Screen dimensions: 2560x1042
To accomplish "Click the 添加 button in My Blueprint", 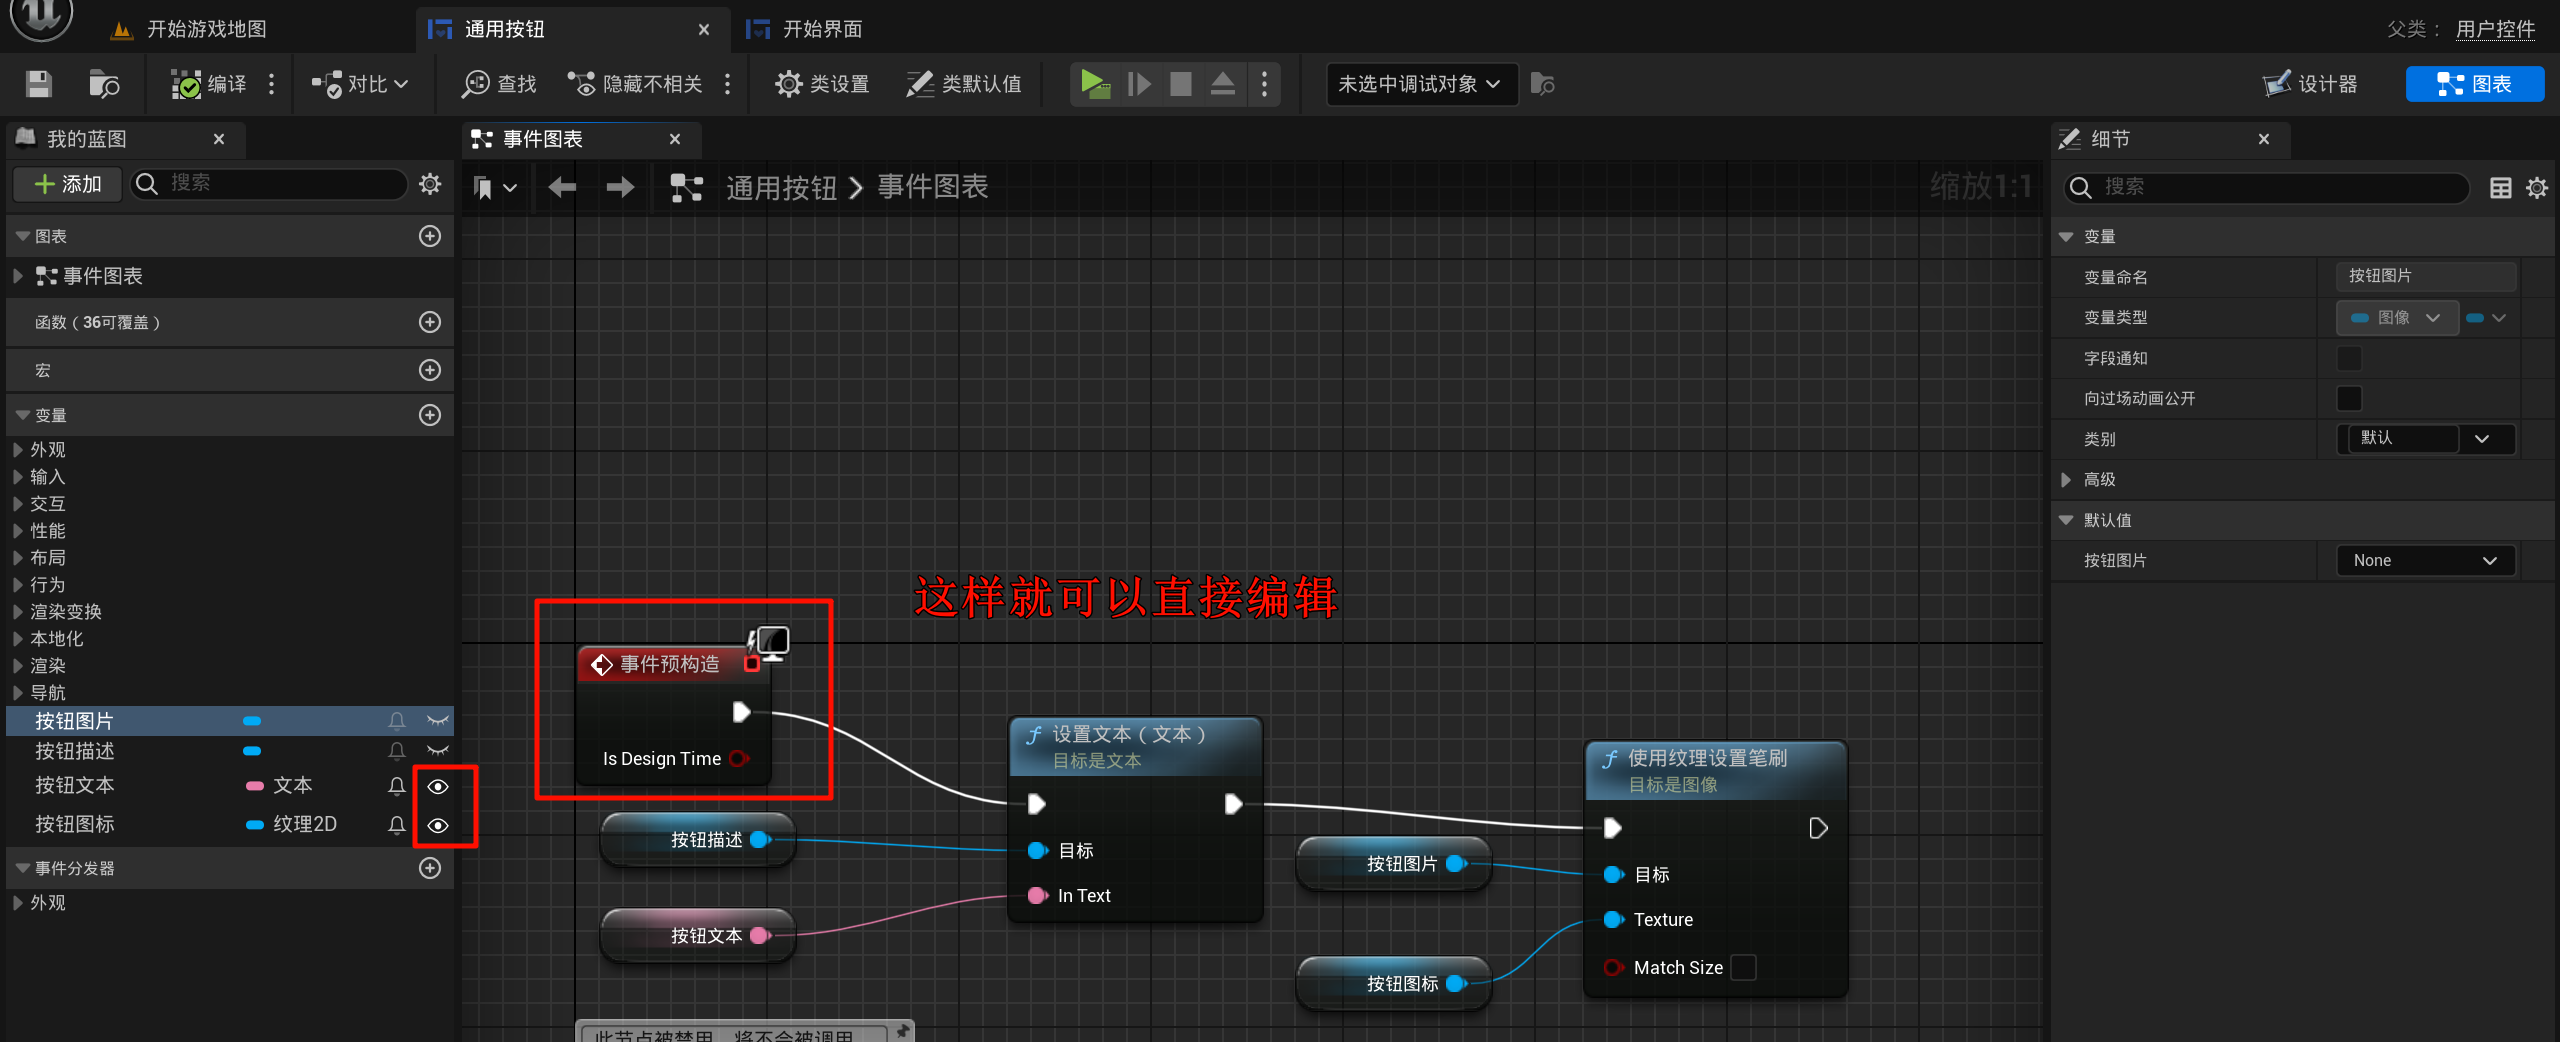I will click(x=68, y=184).
